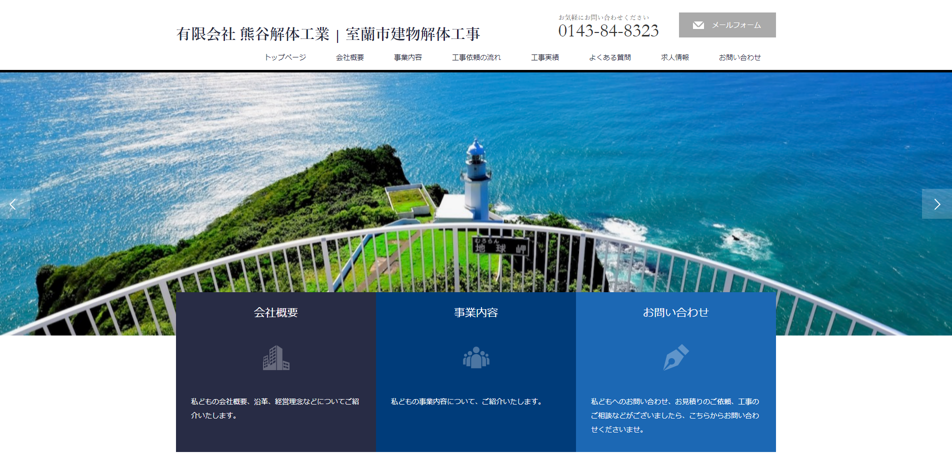
Task: Advance to next slide with right arrow
Action: tap(937, 204)
